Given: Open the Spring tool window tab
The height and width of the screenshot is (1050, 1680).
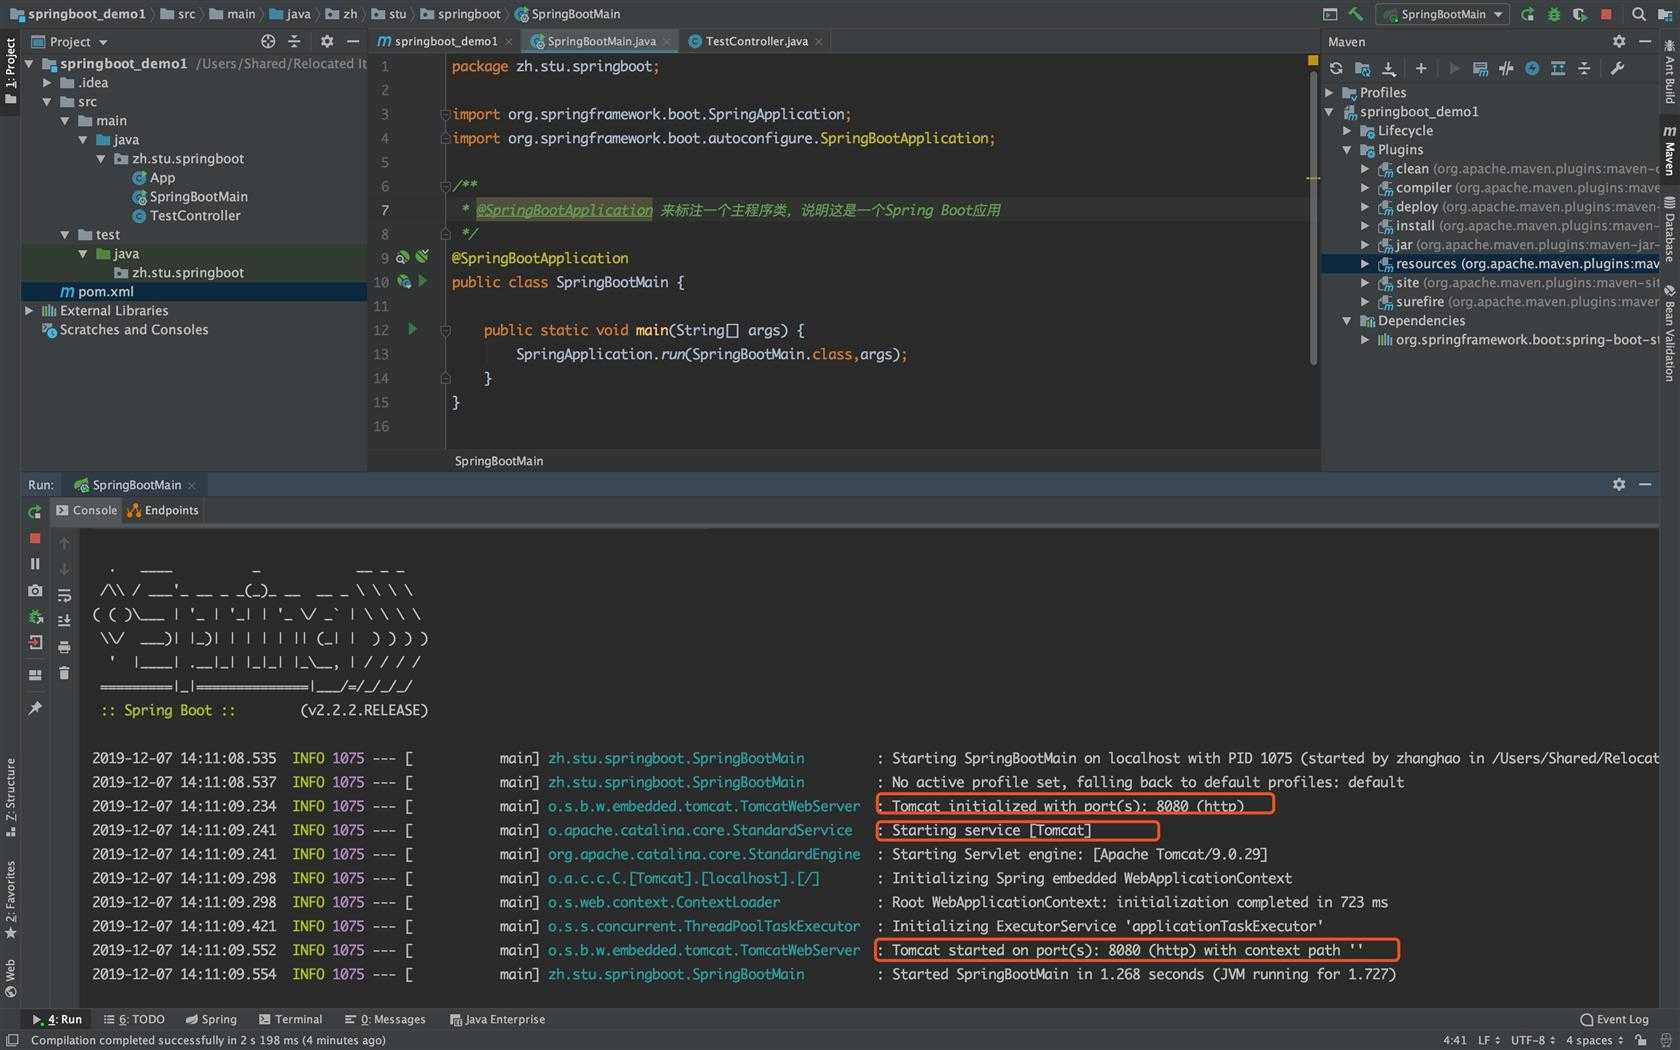Looking at the screenshot, I should 211,1019.
